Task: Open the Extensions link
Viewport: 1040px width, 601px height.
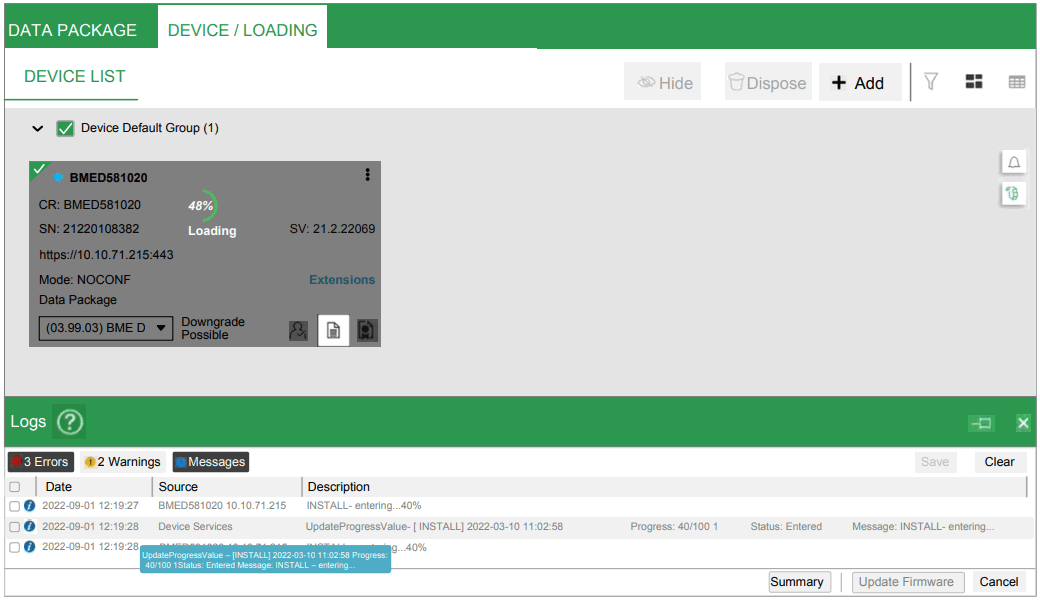Action: pyautogui.click(x=342, y=280)
